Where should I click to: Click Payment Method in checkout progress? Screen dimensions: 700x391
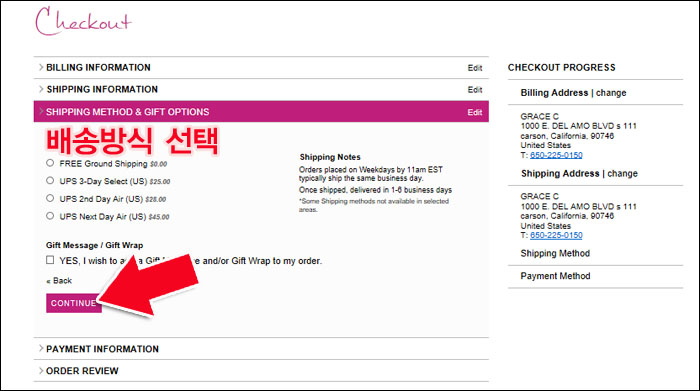pyautogui.click(x=555, y=276)
